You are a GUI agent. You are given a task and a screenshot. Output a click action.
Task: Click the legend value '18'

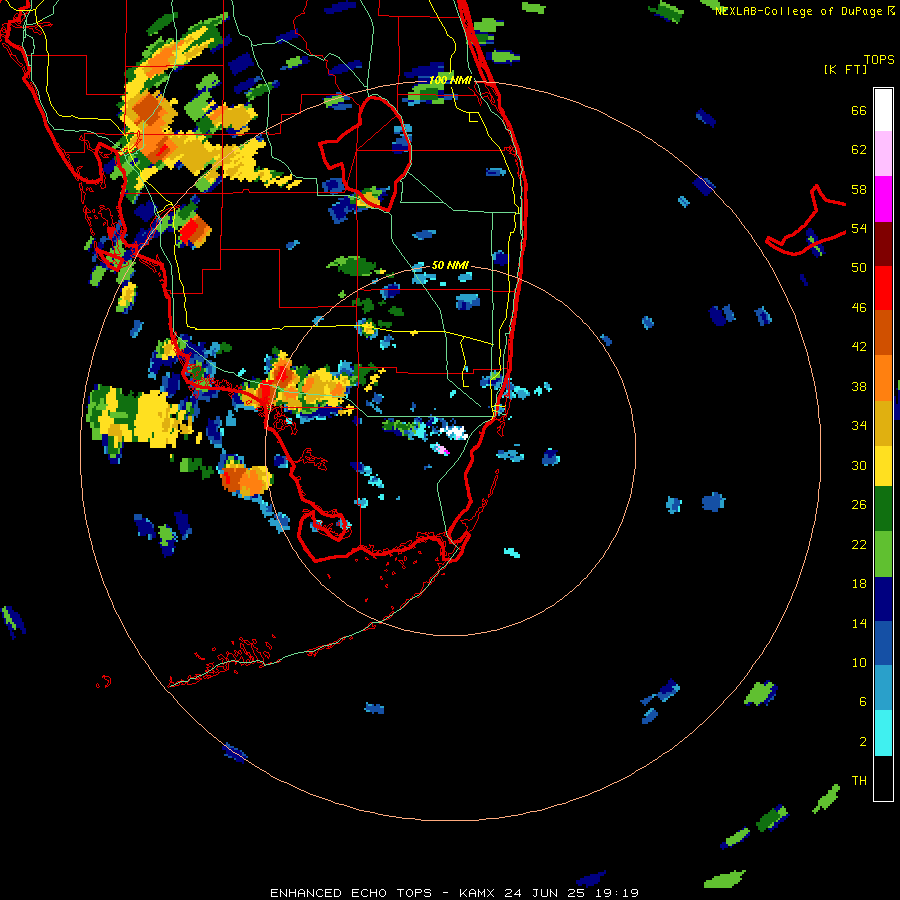(859, 584)
